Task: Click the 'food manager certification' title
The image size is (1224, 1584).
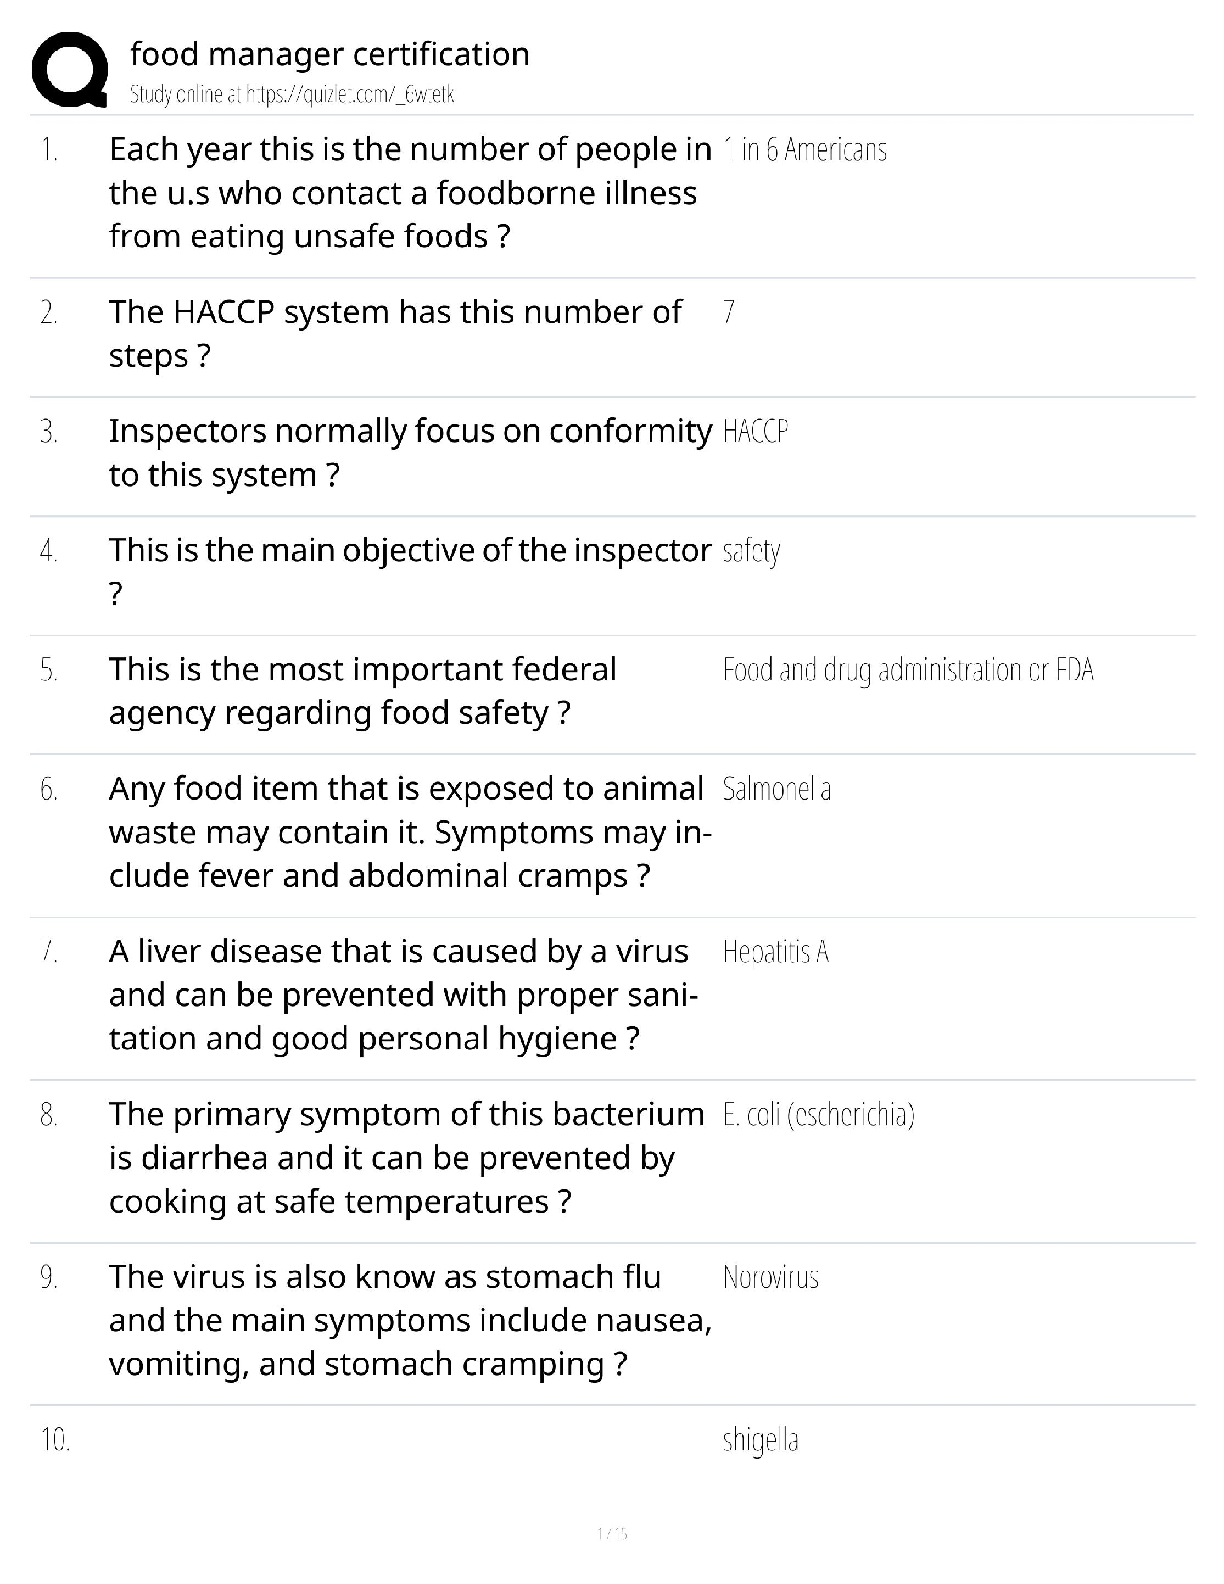Action: pos(330,54)
